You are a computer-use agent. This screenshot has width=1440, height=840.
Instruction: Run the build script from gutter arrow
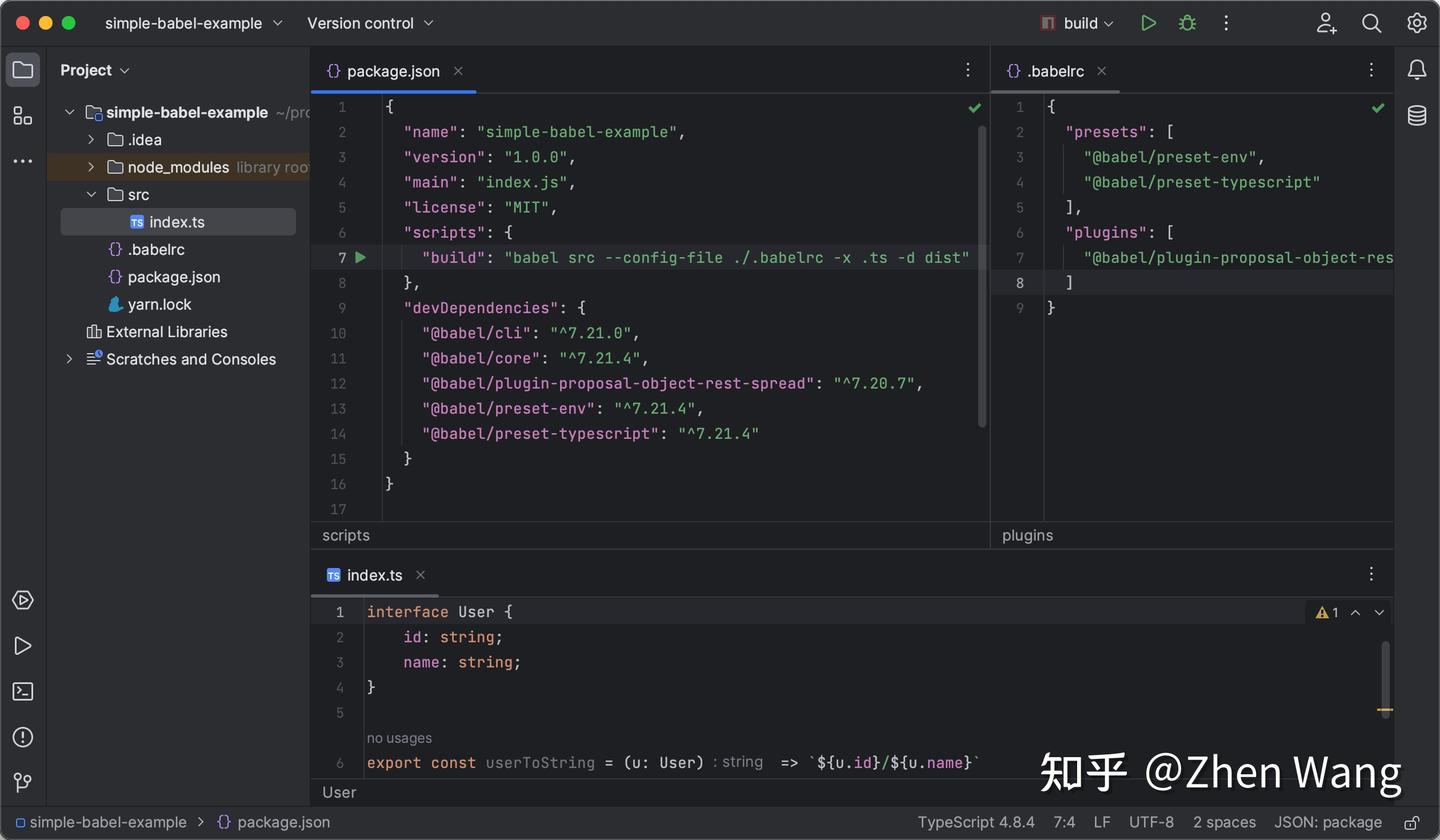[x=361, y=257]
